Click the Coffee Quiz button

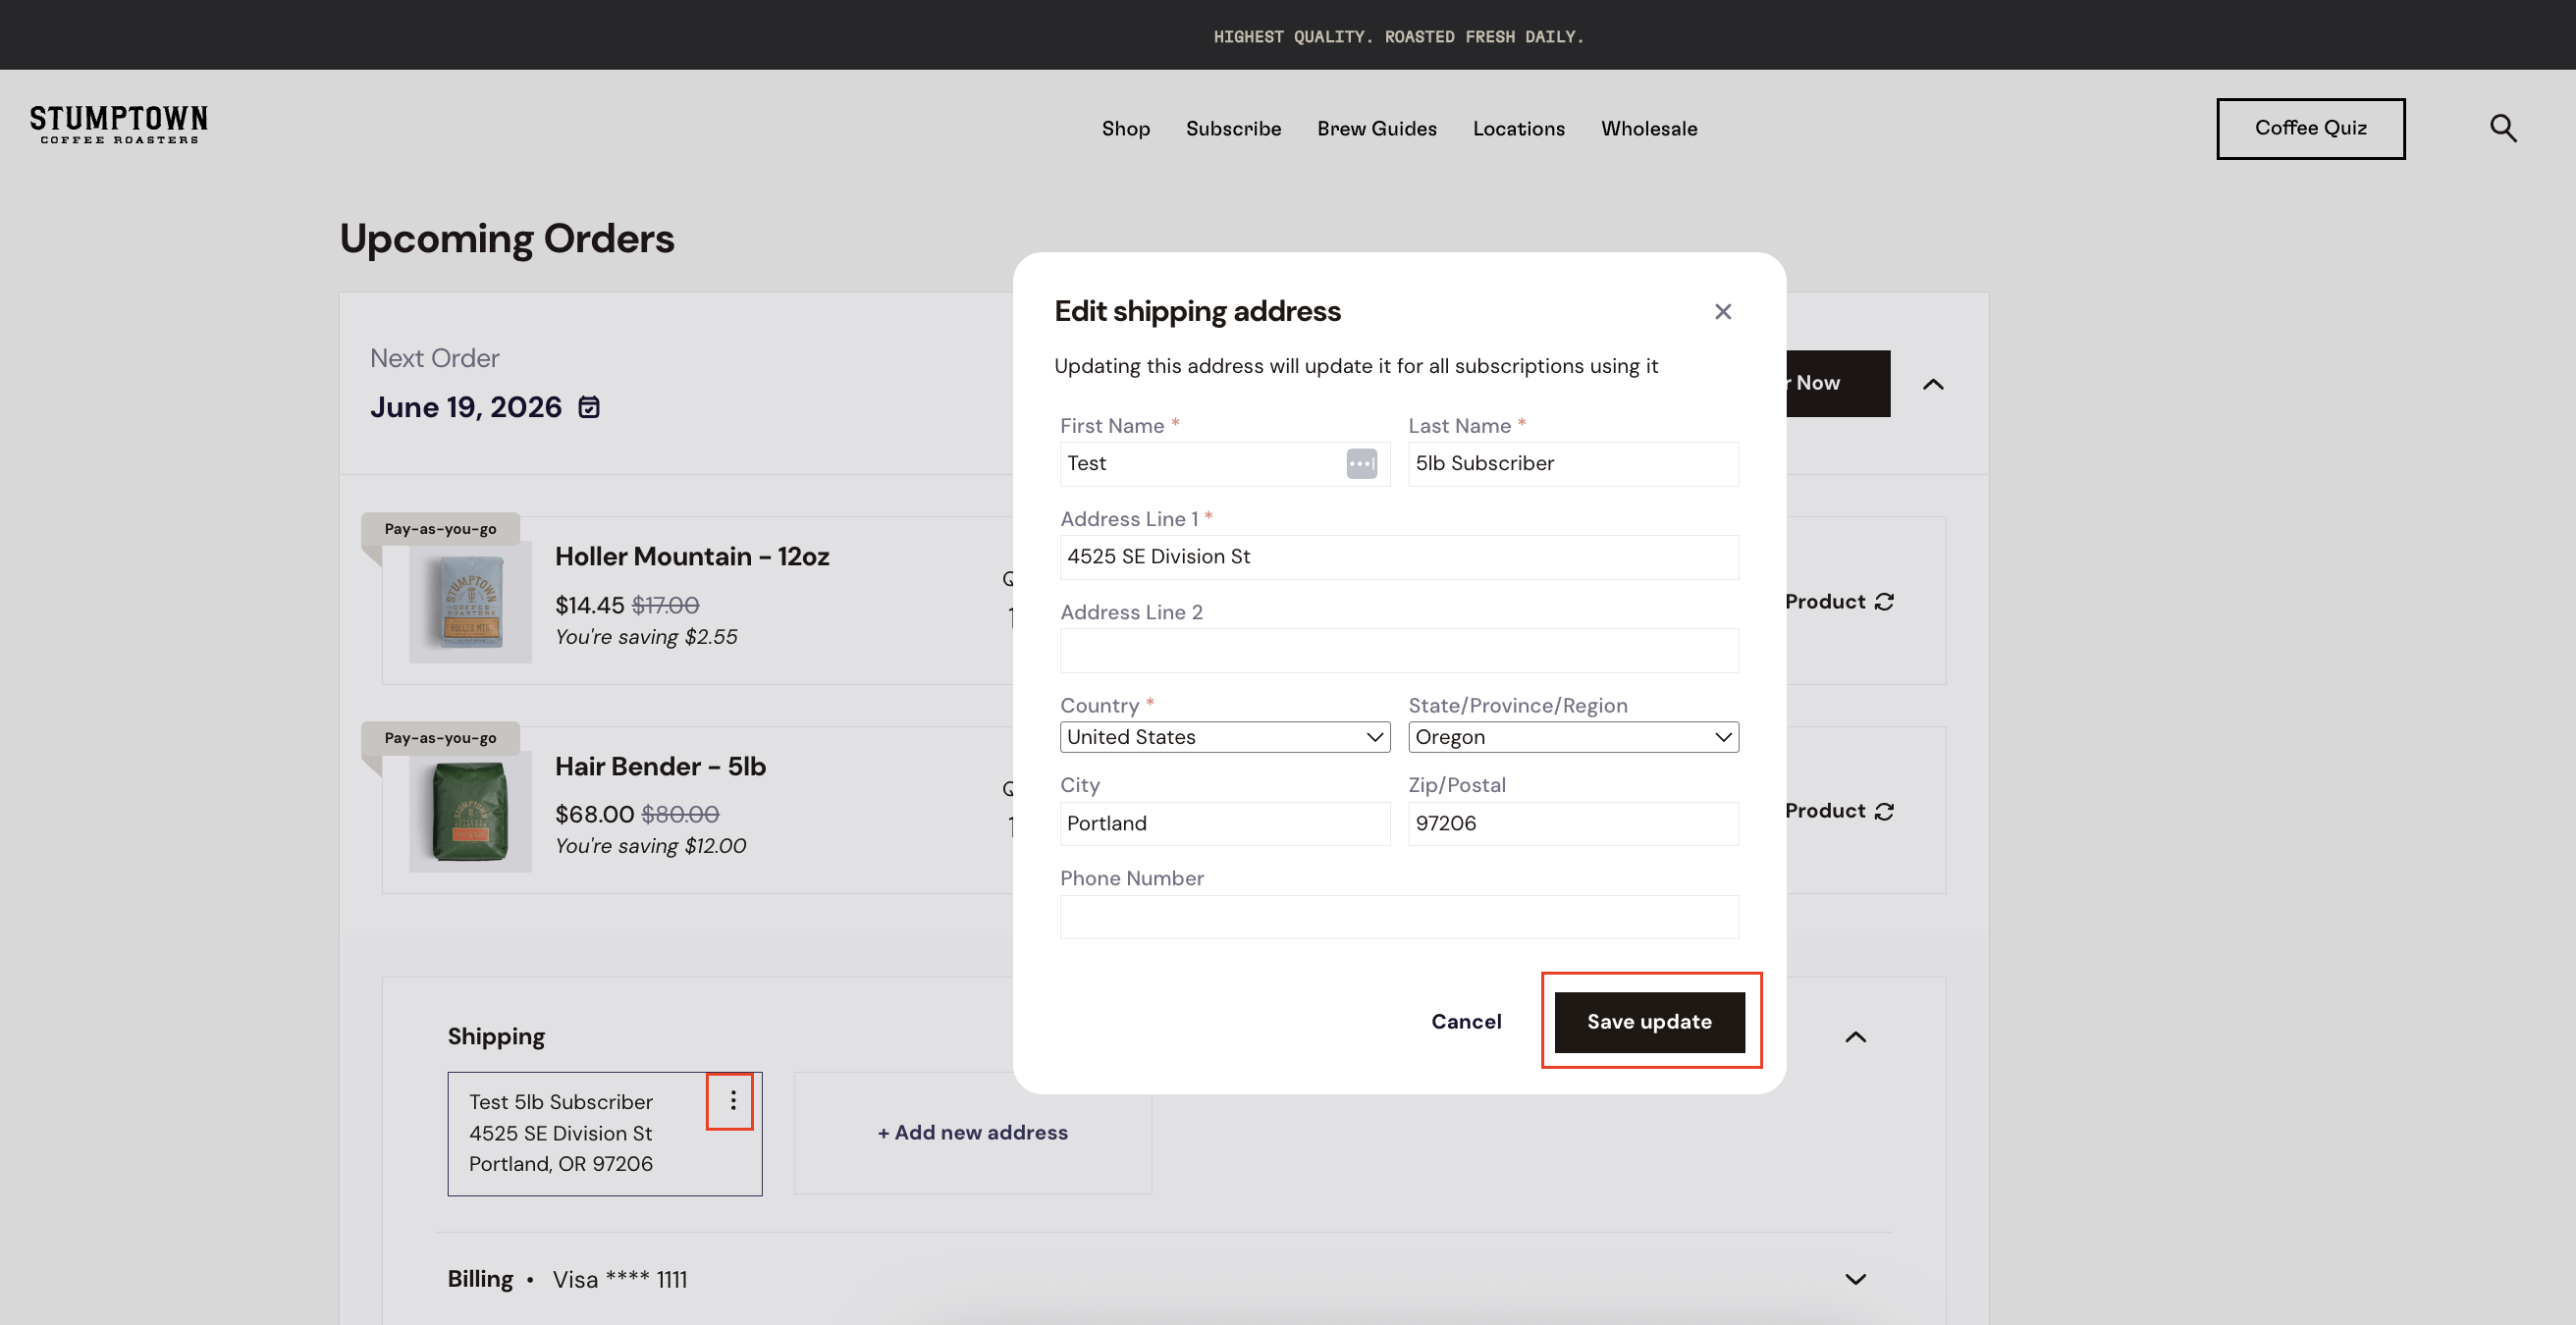pyautogui.click(x=2310, y=128)
